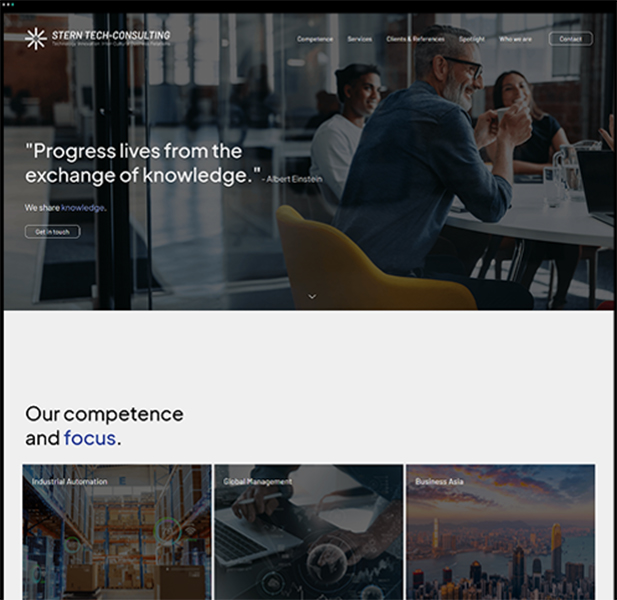Screen dimensions: 617x600
Task: Open the Industrial Automation card
Action: pyautogui.click(x=117, y=532)
